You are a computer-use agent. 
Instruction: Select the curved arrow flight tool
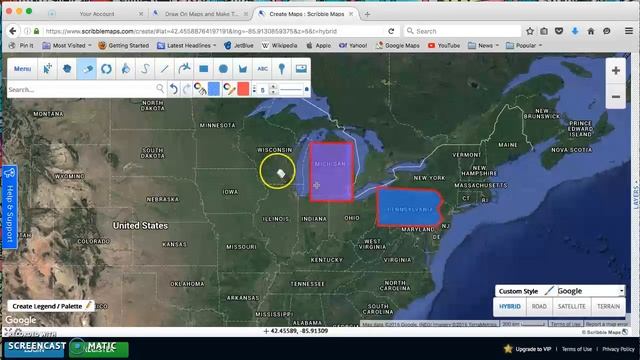click(x=184, y=69)
